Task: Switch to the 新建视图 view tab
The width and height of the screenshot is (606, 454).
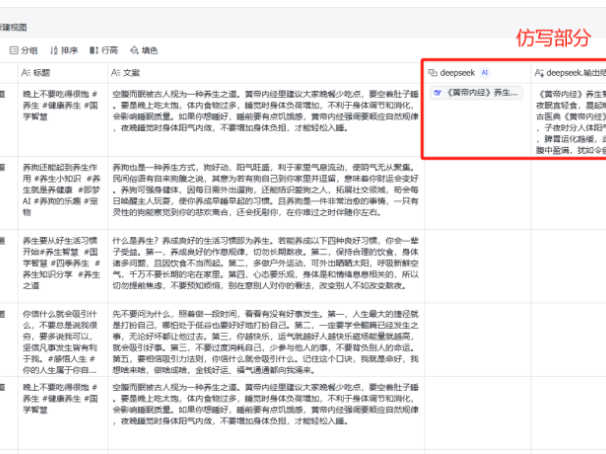Action: tap(13, 27)
